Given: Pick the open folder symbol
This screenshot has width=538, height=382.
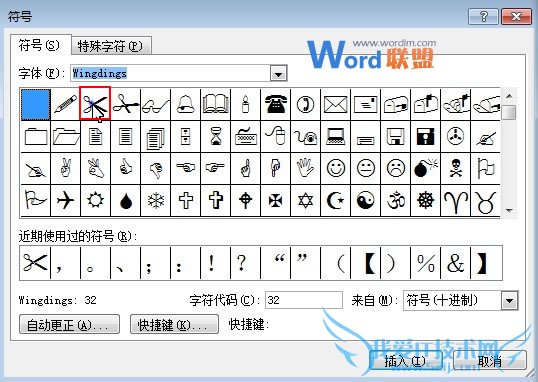Looking at the screenshot, I should (66, 137).
